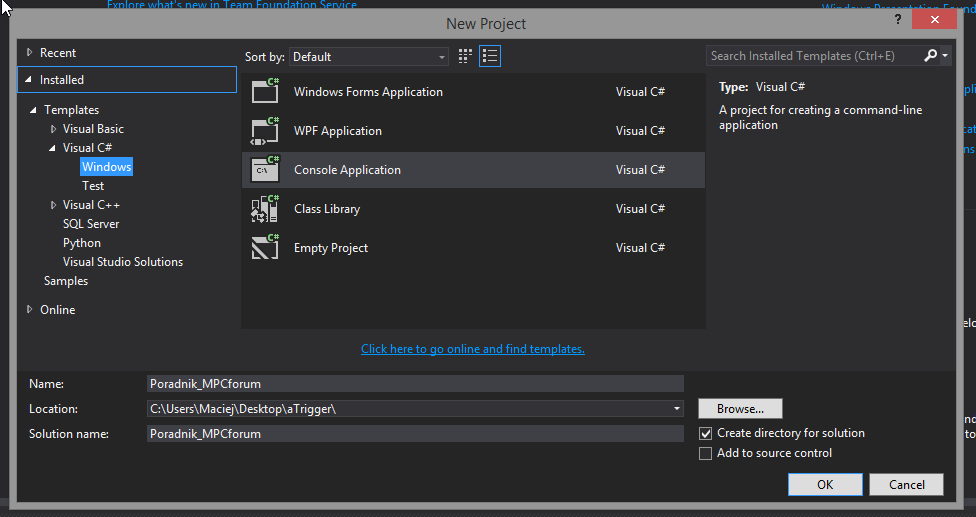
Task: Click the project Name input field
Action: point(415,384)
